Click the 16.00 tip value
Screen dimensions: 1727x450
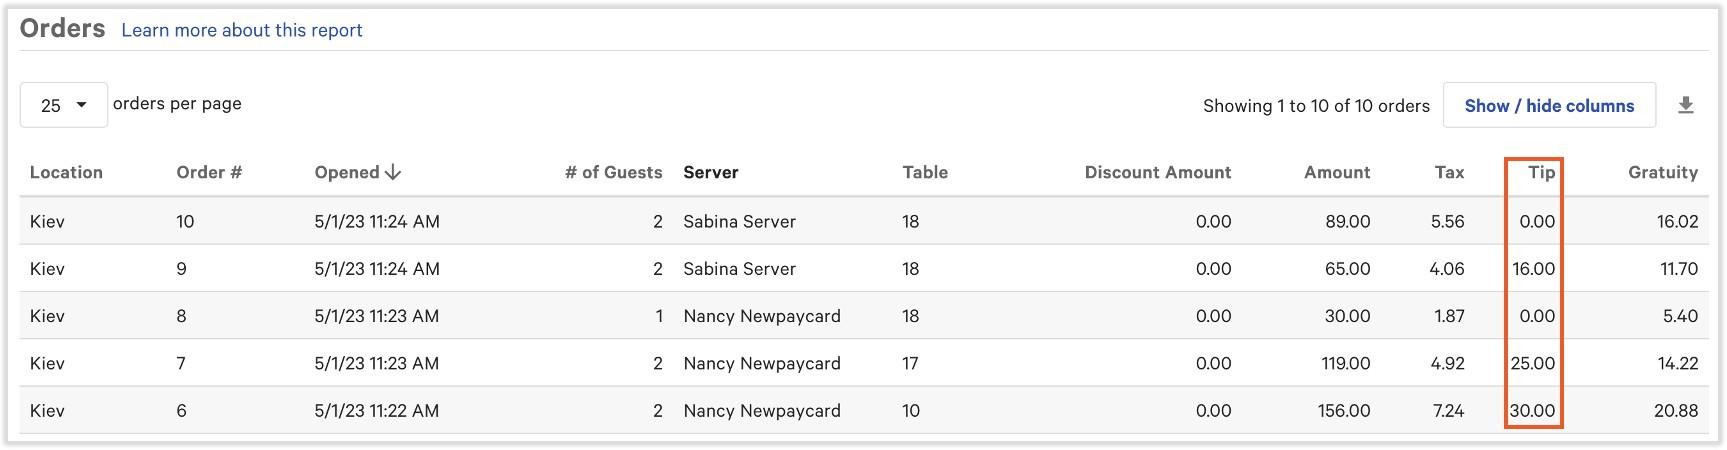pos(1533,269)
